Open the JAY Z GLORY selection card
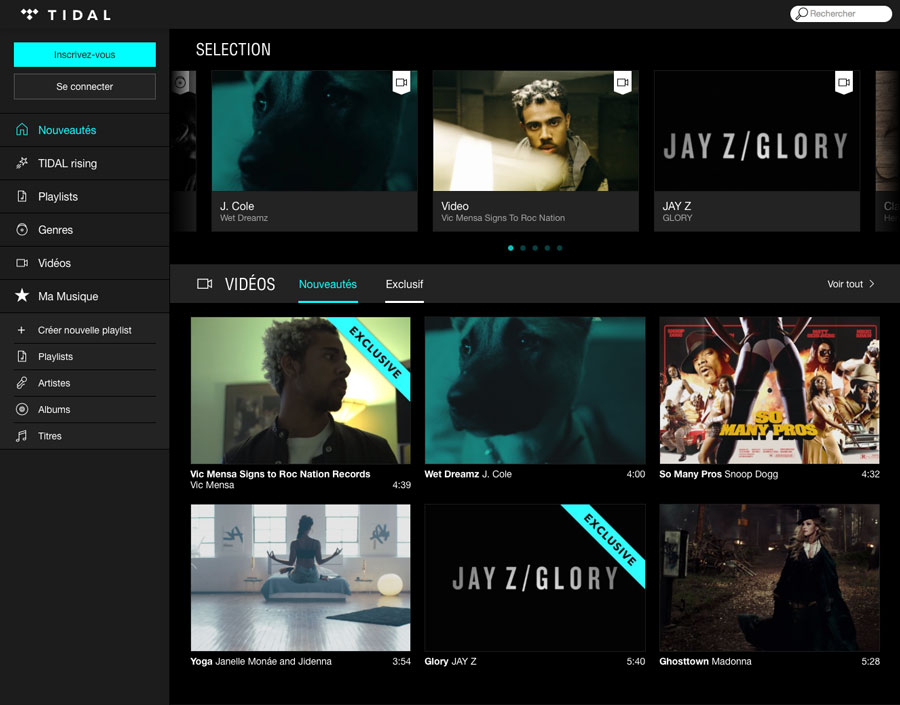900x705 pixels. 757,151
